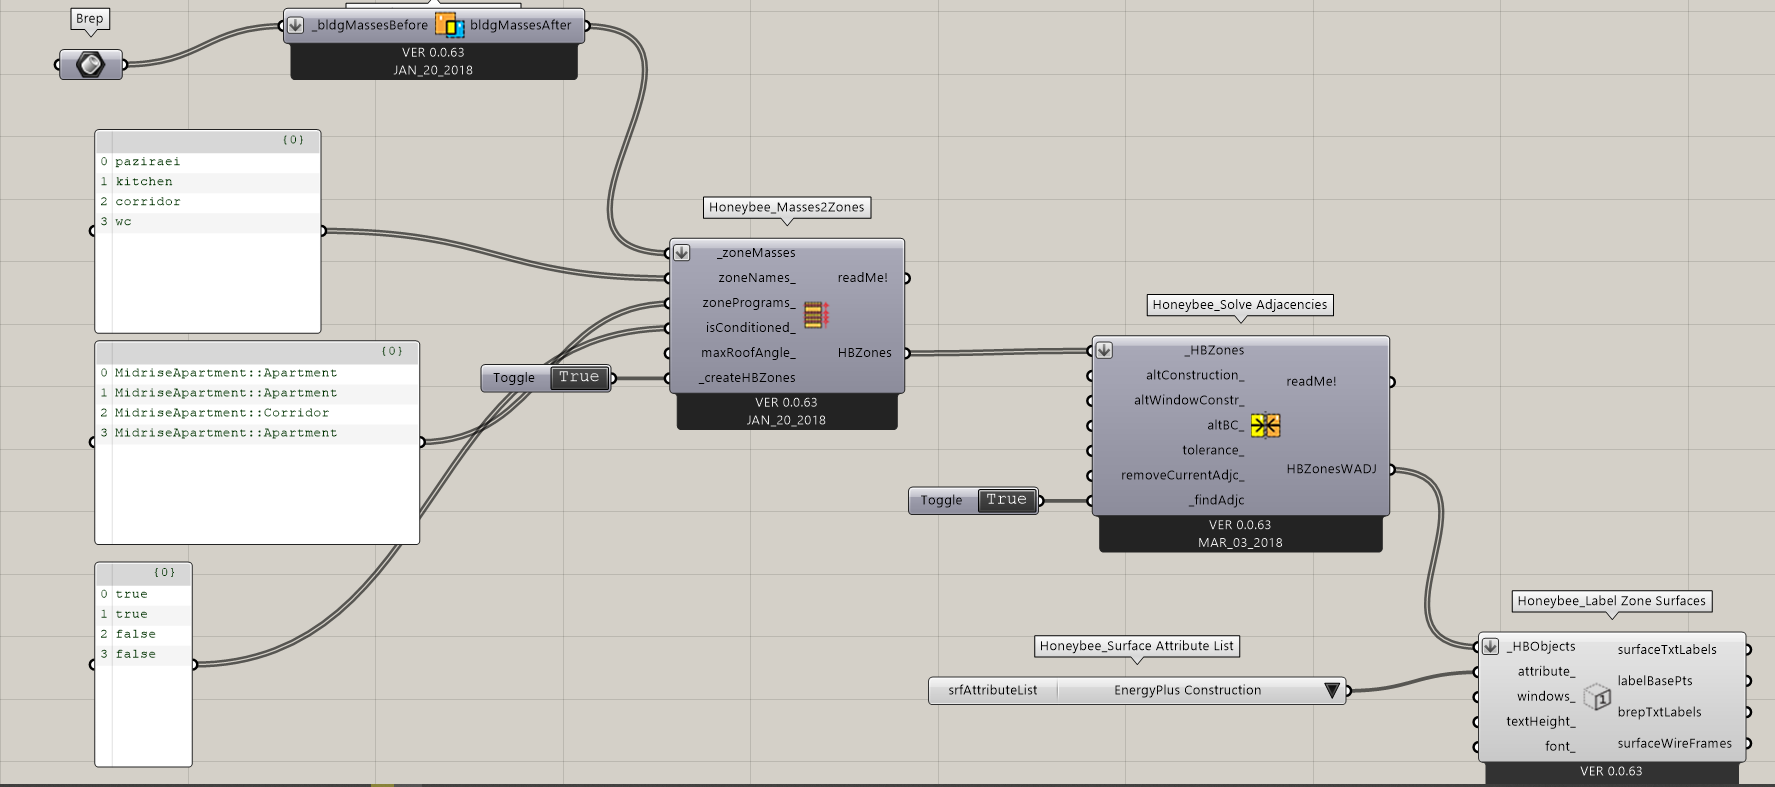
Task: Click the Toggle label connected to _createHBZones
Action: [x=514, y=378]
